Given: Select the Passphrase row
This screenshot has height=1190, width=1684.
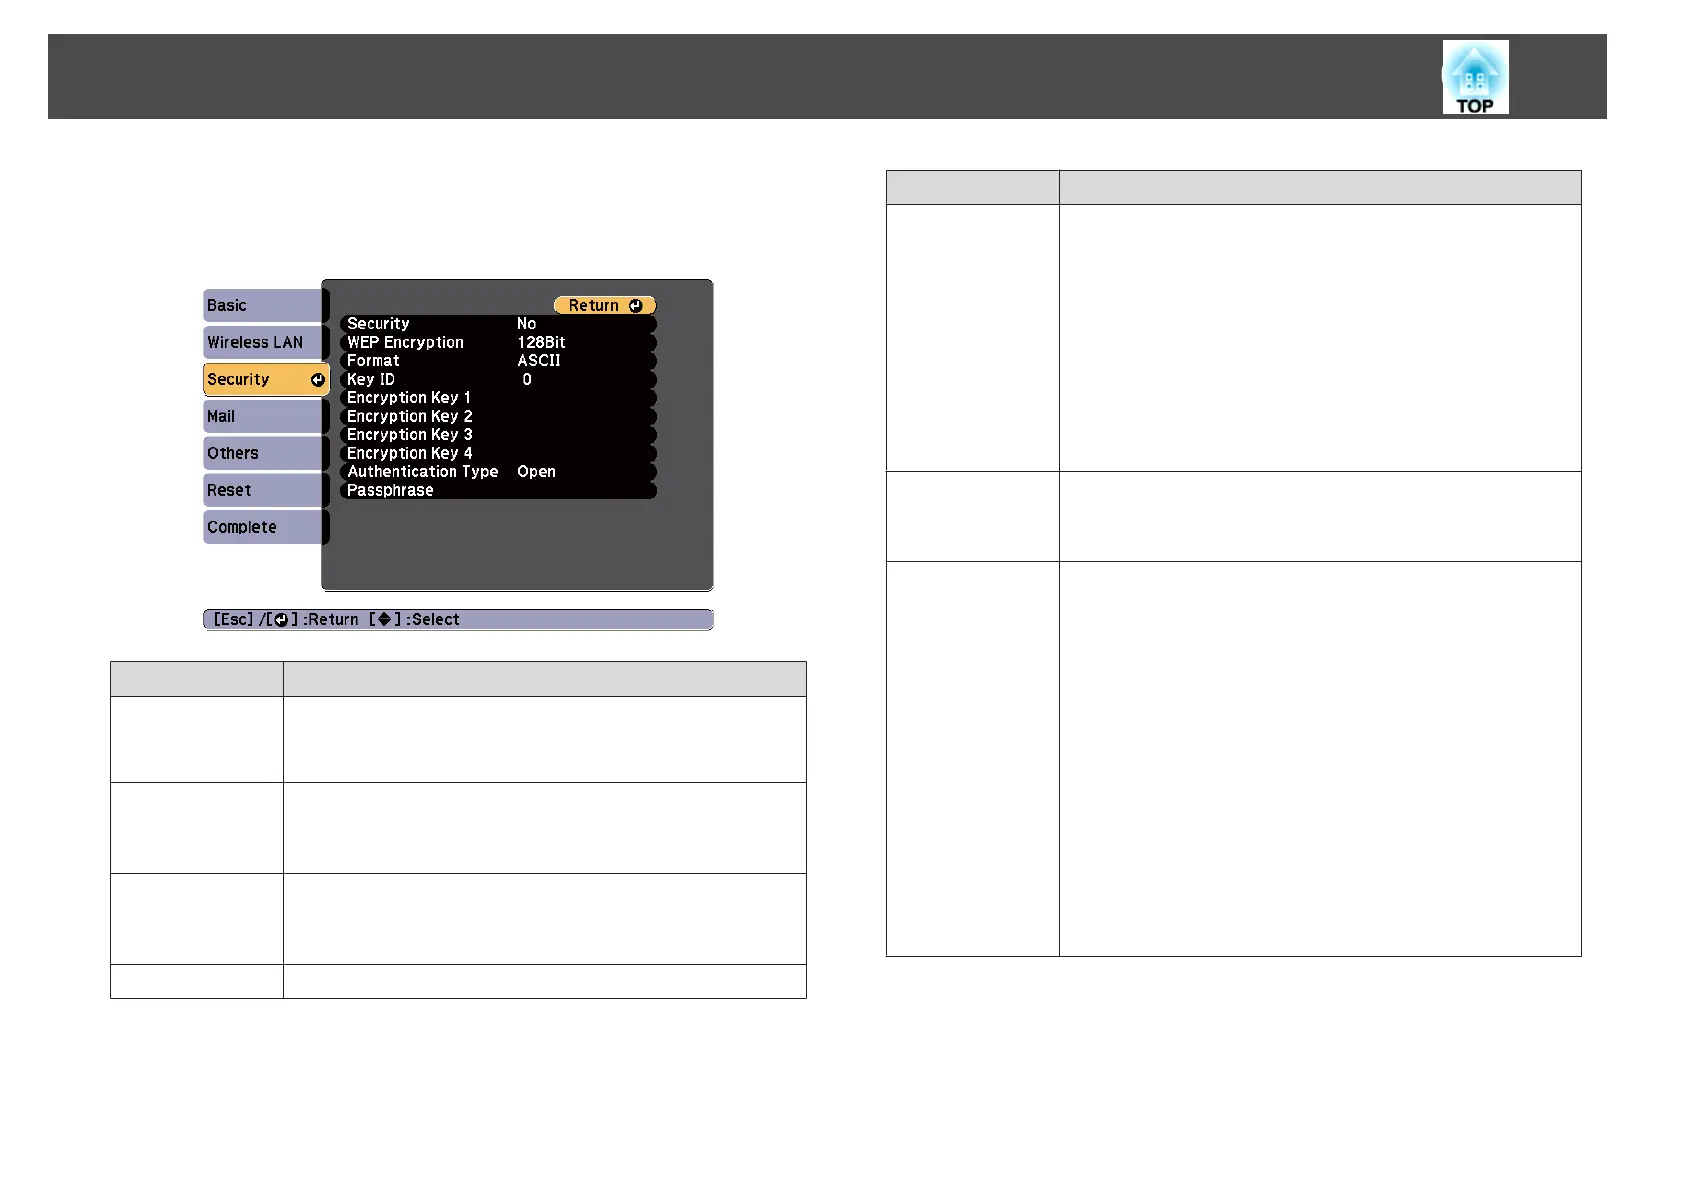Looking at the screenshot, I should (498, 491).
